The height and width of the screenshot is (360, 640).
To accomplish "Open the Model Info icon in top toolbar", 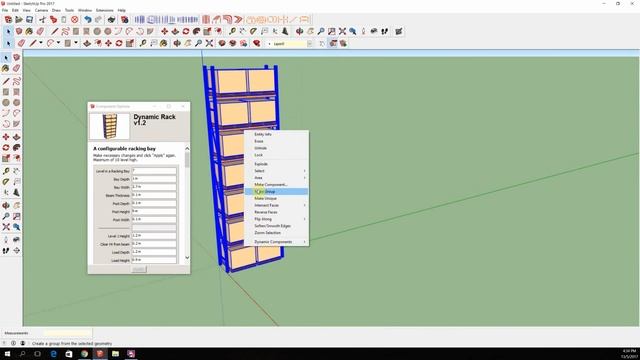I will click(x=124, y=19).
